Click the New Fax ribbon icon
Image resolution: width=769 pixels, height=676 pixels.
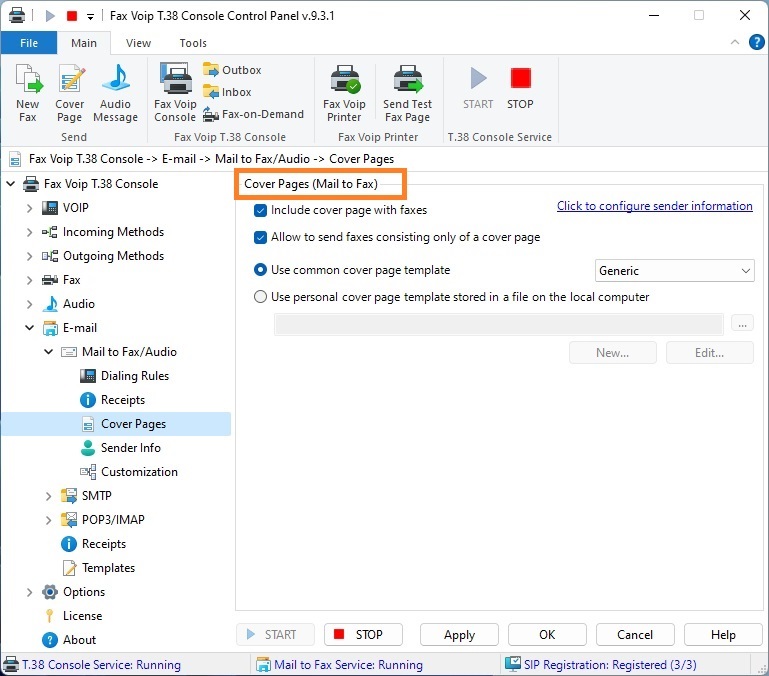(x=28, y=93)
